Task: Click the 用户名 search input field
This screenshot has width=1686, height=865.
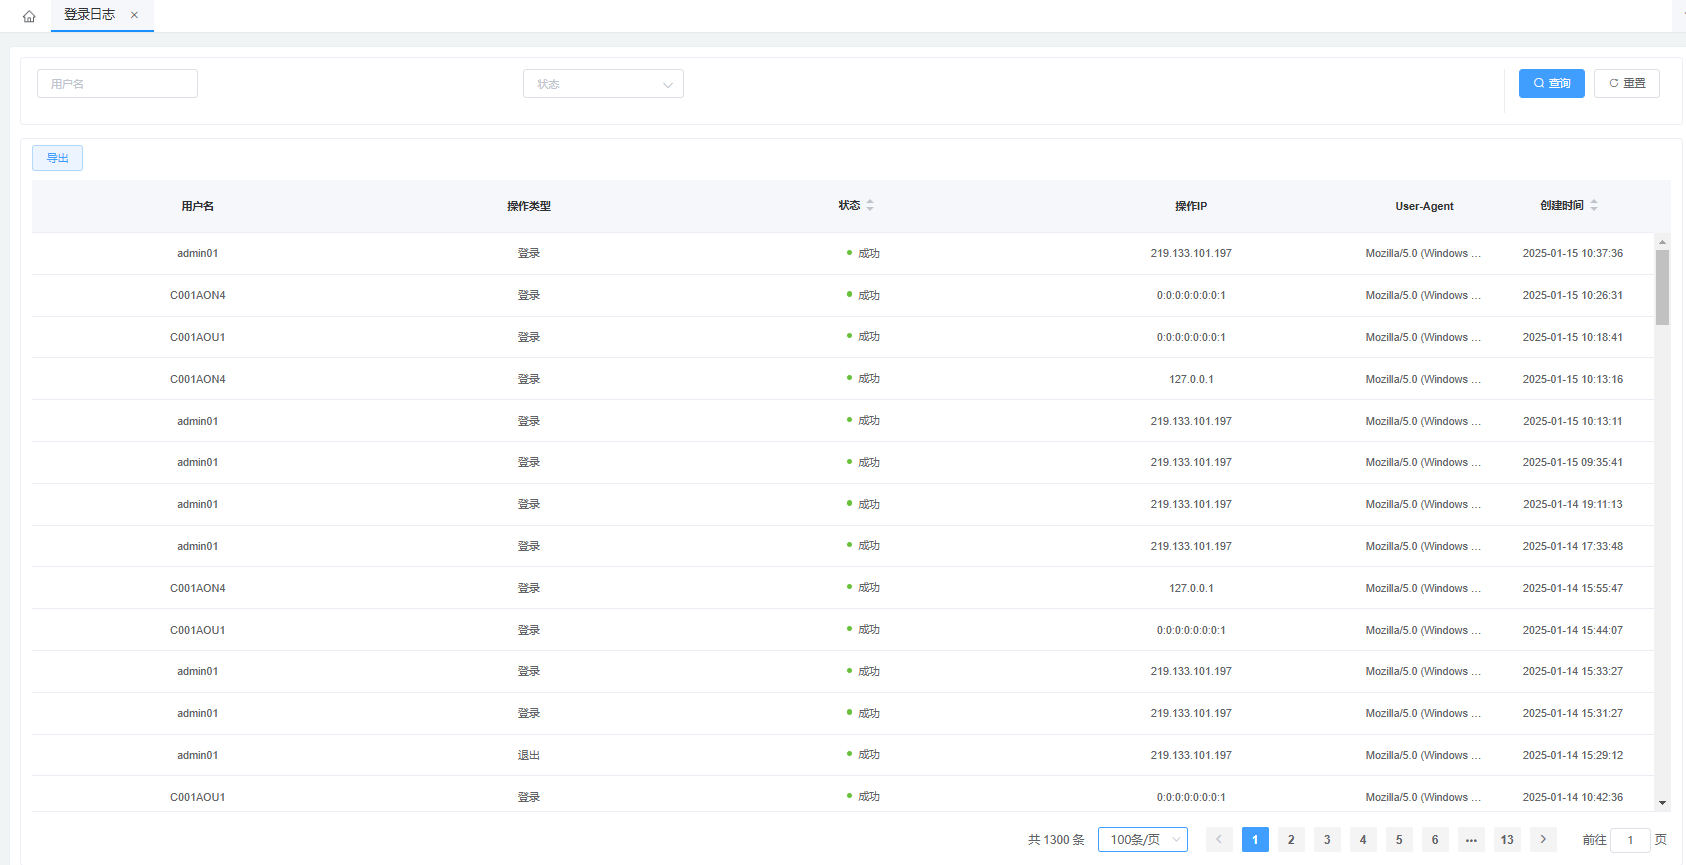Action: [x=117, y=84]
